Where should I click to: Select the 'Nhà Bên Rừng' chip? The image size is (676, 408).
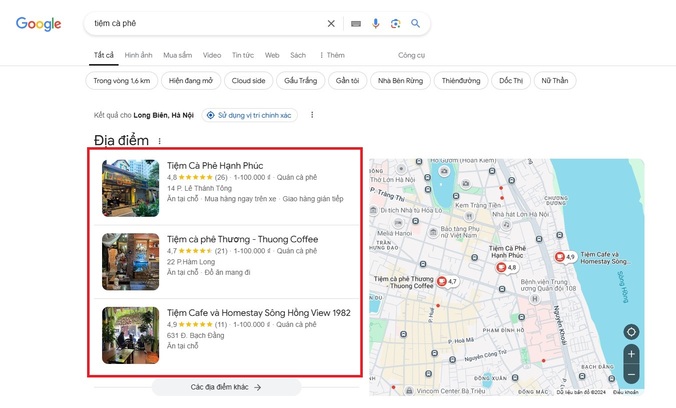401,81
